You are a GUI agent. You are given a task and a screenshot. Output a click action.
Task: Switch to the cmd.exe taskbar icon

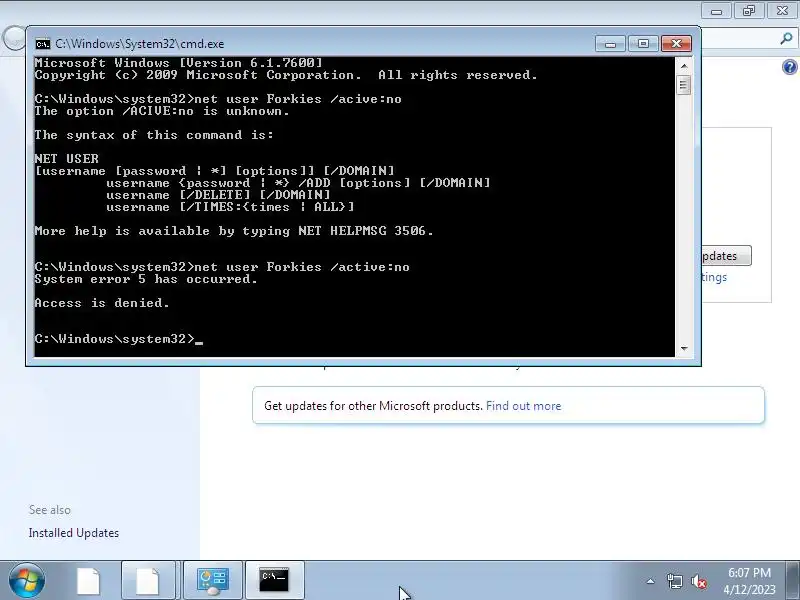coord(274,581)
